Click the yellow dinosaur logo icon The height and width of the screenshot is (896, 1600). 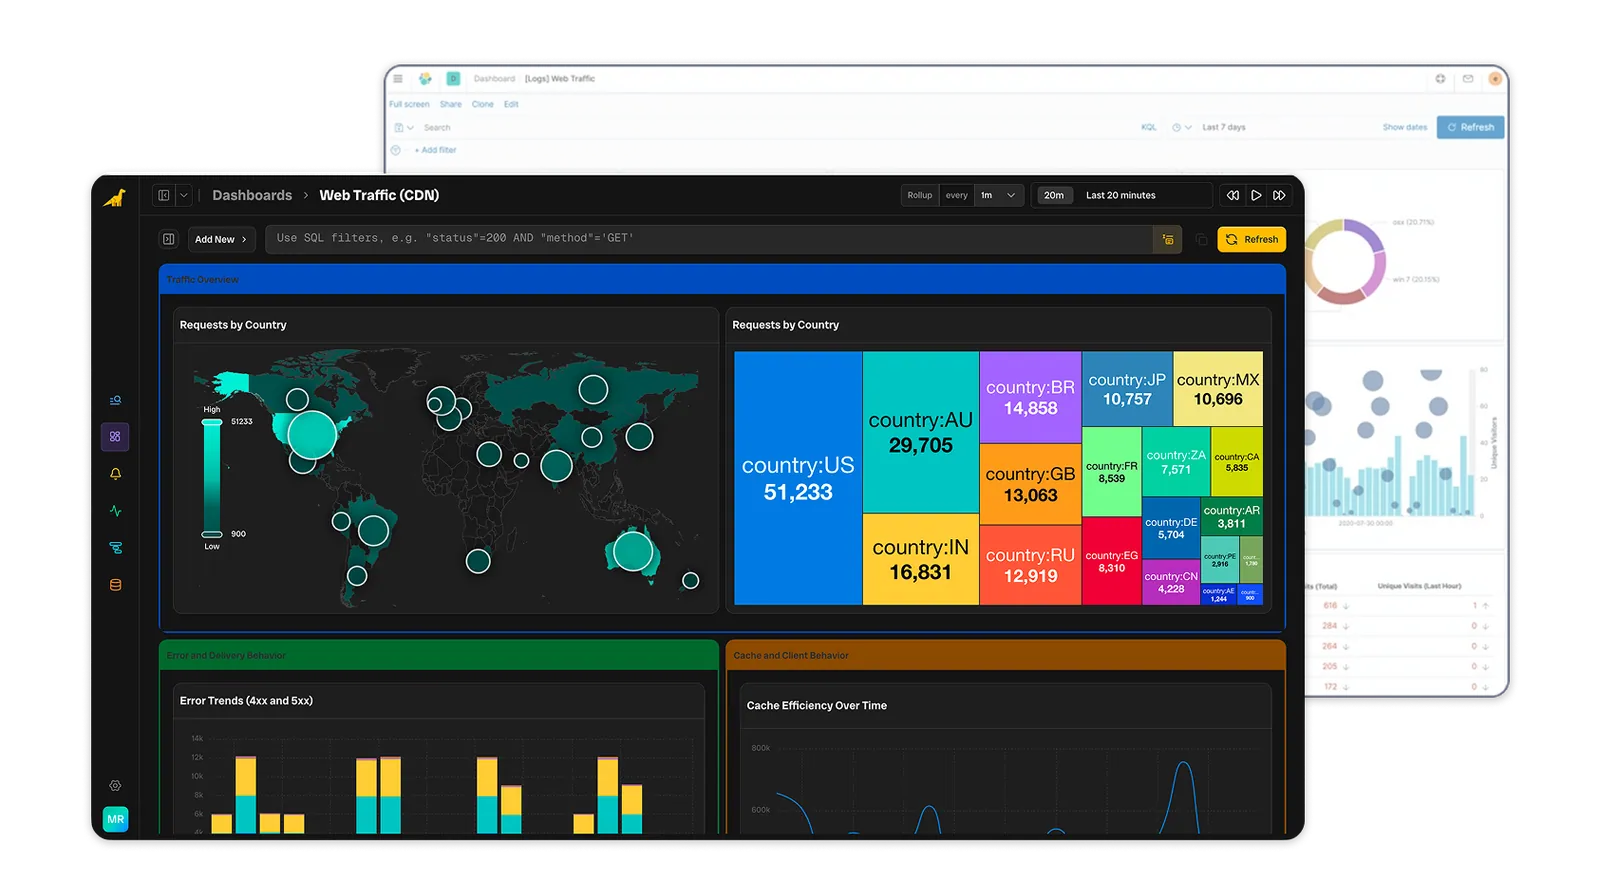pyautogui.click(x=115, y=197)
